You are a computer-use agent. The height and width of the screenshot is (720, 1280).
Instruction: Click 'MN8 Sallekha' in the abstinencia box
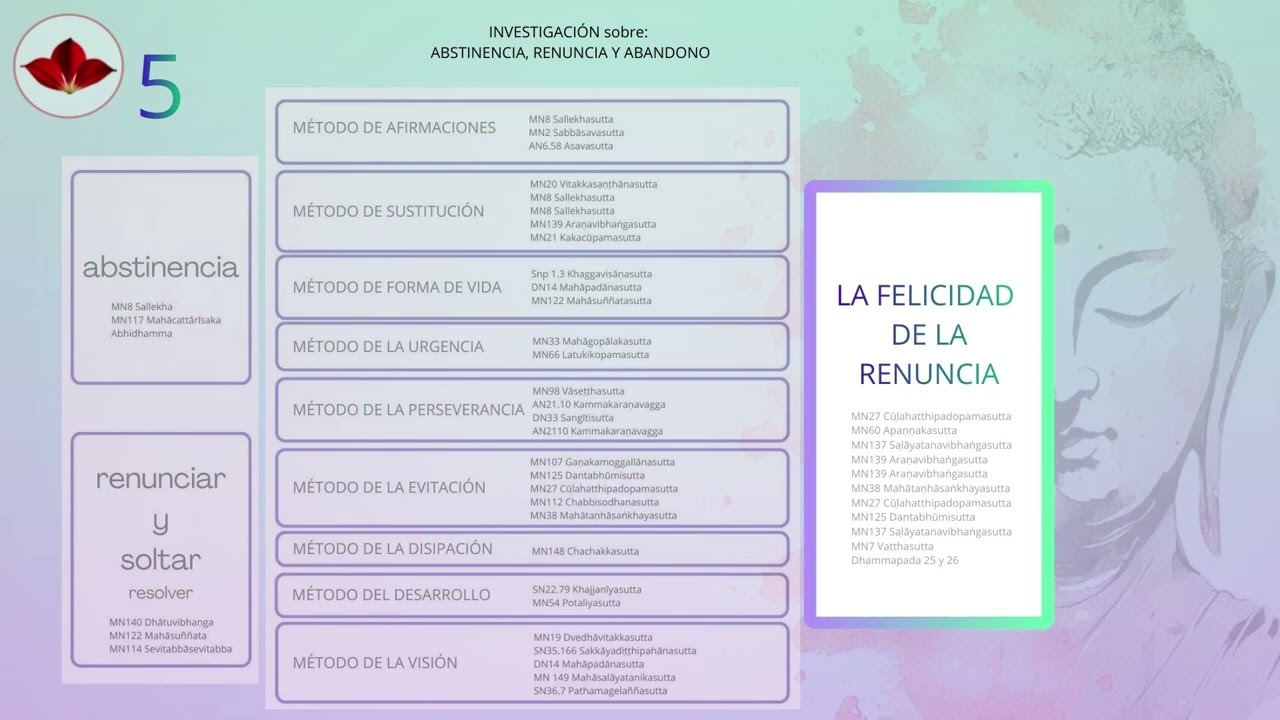(142, 306)
